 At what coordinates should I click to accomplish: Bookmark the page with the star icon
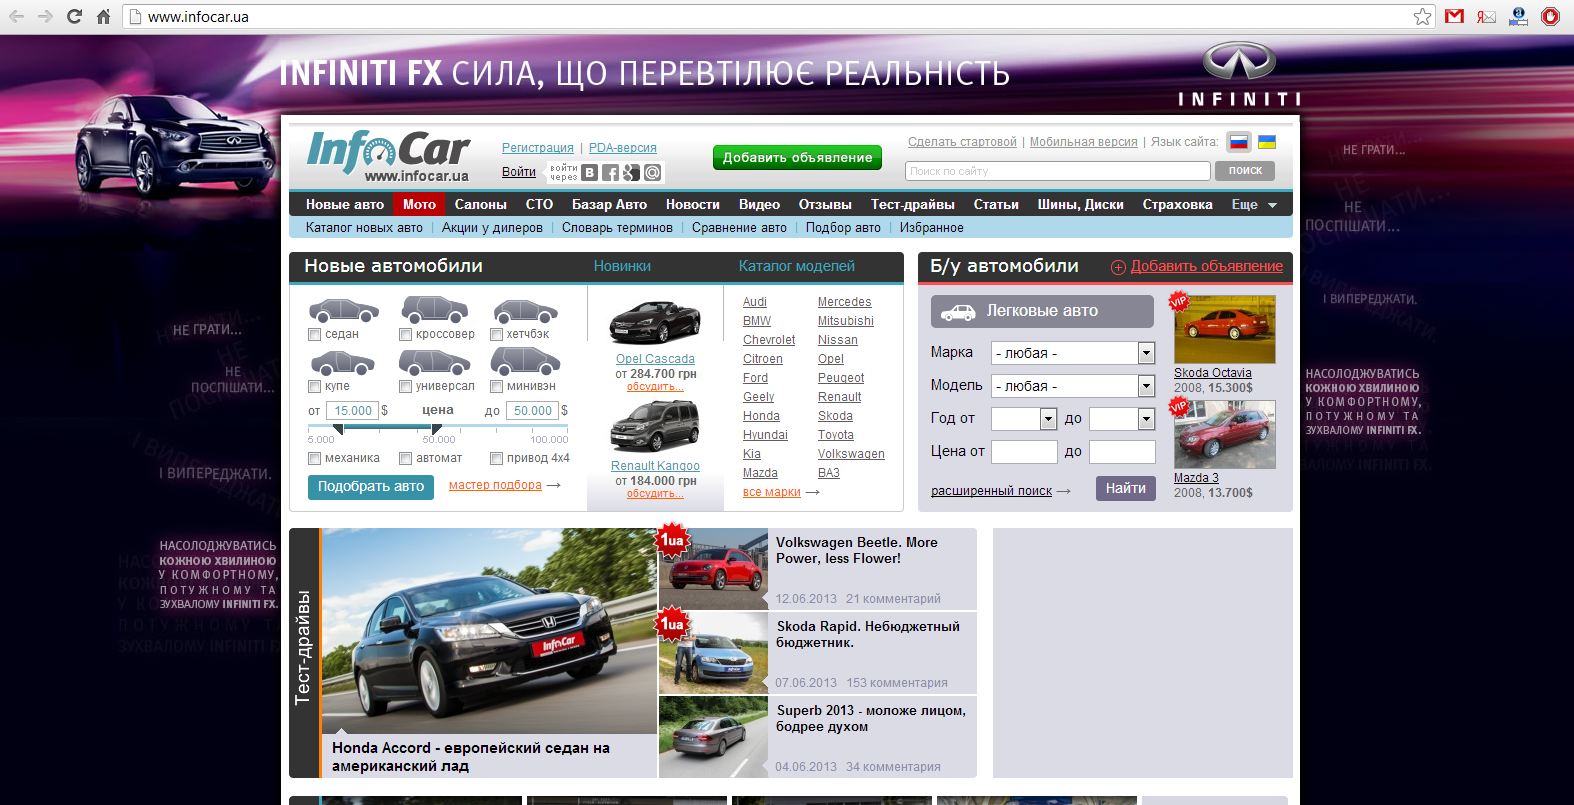pyautogui.click(x=1422, y=17)
